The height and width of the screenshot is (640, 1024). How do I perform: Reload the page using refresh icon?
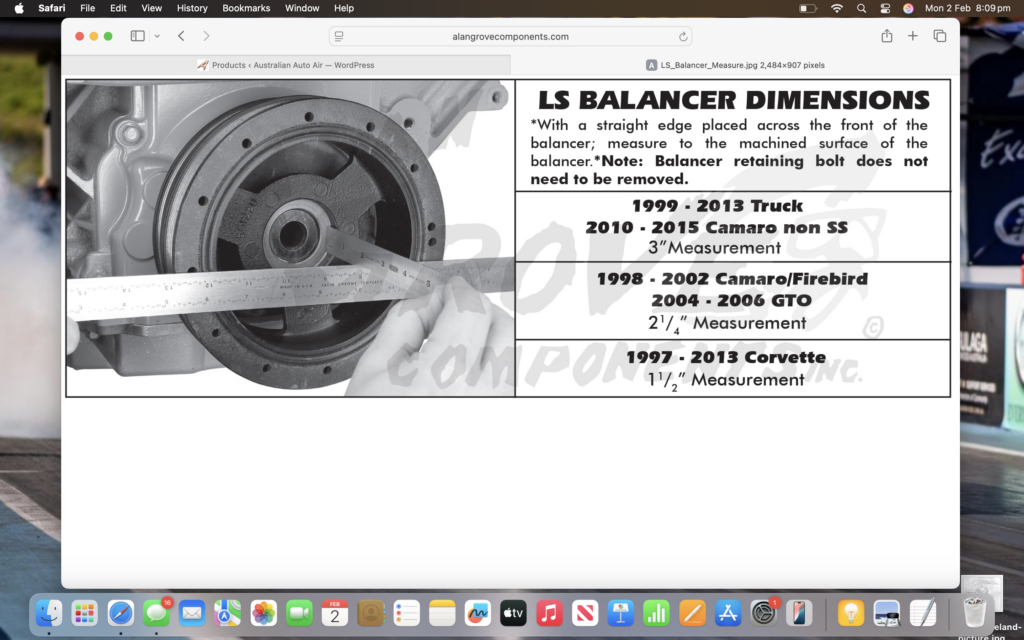(x=683, y=37)
